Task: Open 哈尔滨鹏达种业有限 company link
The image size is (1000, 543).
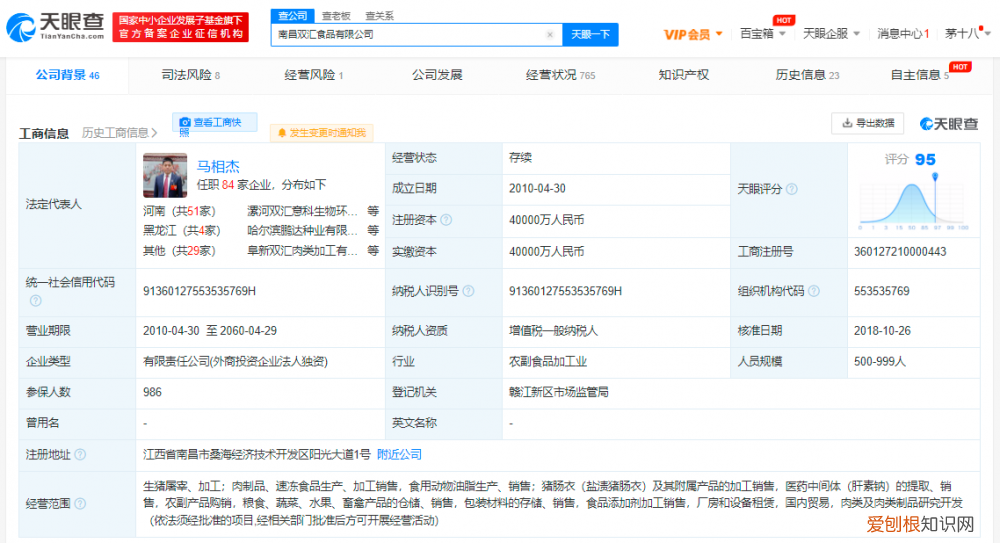Action: 302,230
